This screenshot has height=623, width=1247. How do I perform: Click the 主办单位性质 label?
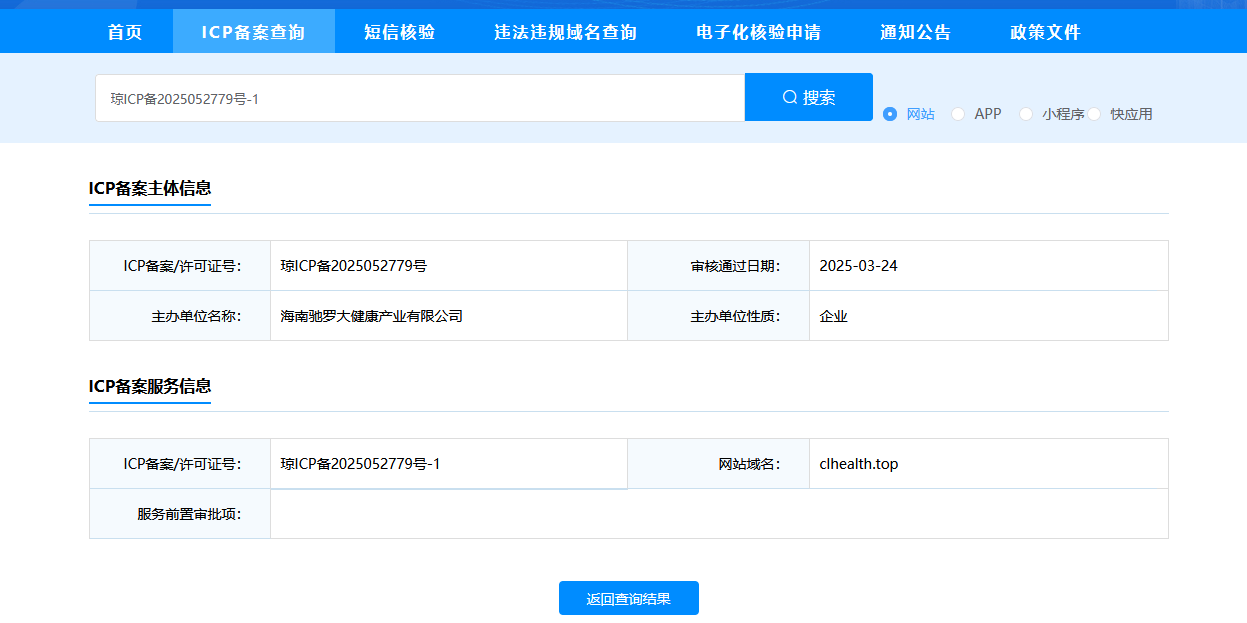[735, 316]
